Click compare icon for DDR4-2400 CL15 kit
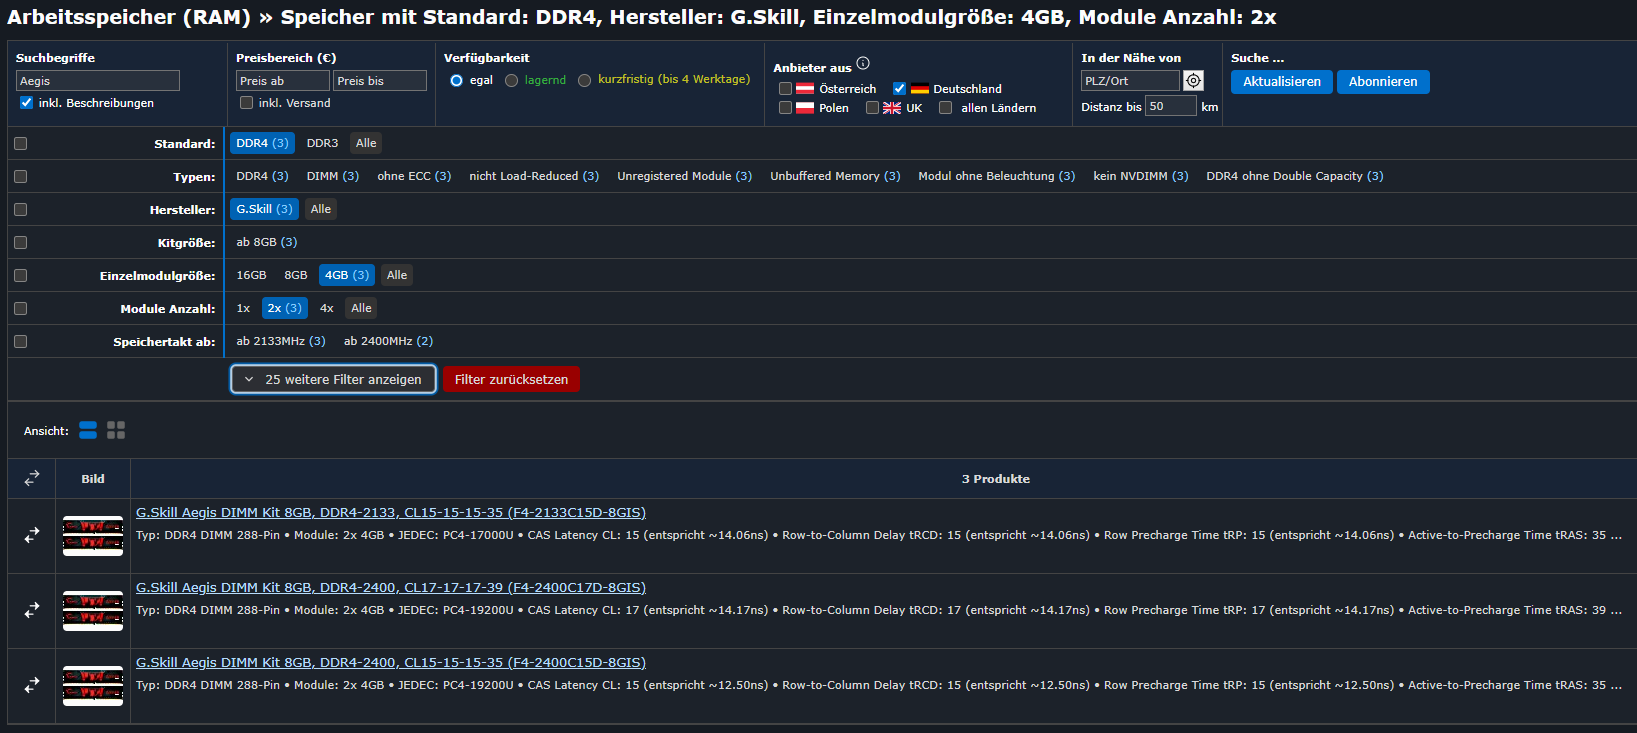1637x733 pixels. pyautogui.click(x=32, y=686)
